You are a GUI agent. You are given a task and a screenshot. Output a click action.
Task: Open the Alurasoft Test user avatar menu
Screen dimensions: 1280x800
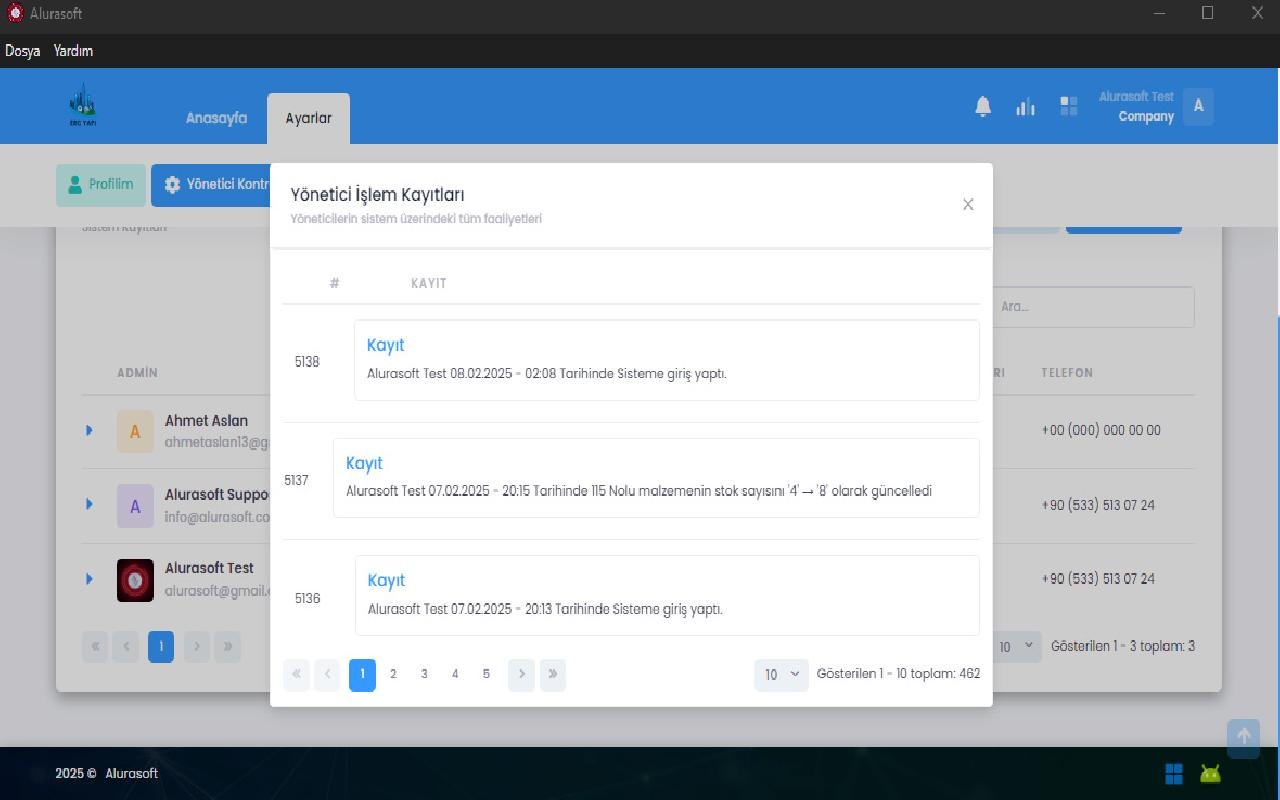(1198, 106)
